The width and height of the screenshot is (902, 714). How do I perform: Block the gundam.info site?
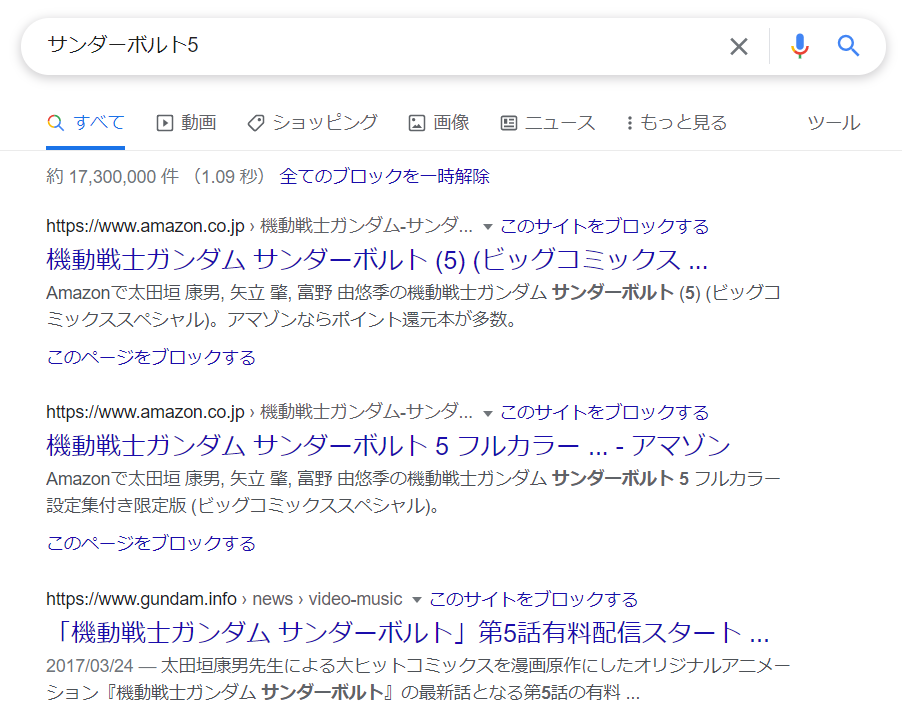pos(534,600)
